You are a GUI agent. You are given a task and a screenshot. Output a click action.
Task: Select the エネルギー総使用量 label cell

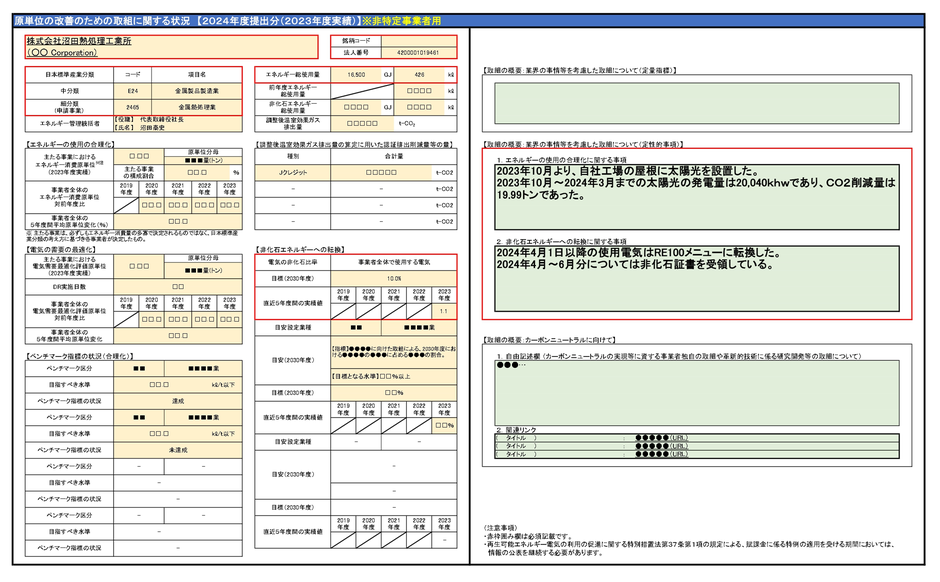tap(293, 75)
